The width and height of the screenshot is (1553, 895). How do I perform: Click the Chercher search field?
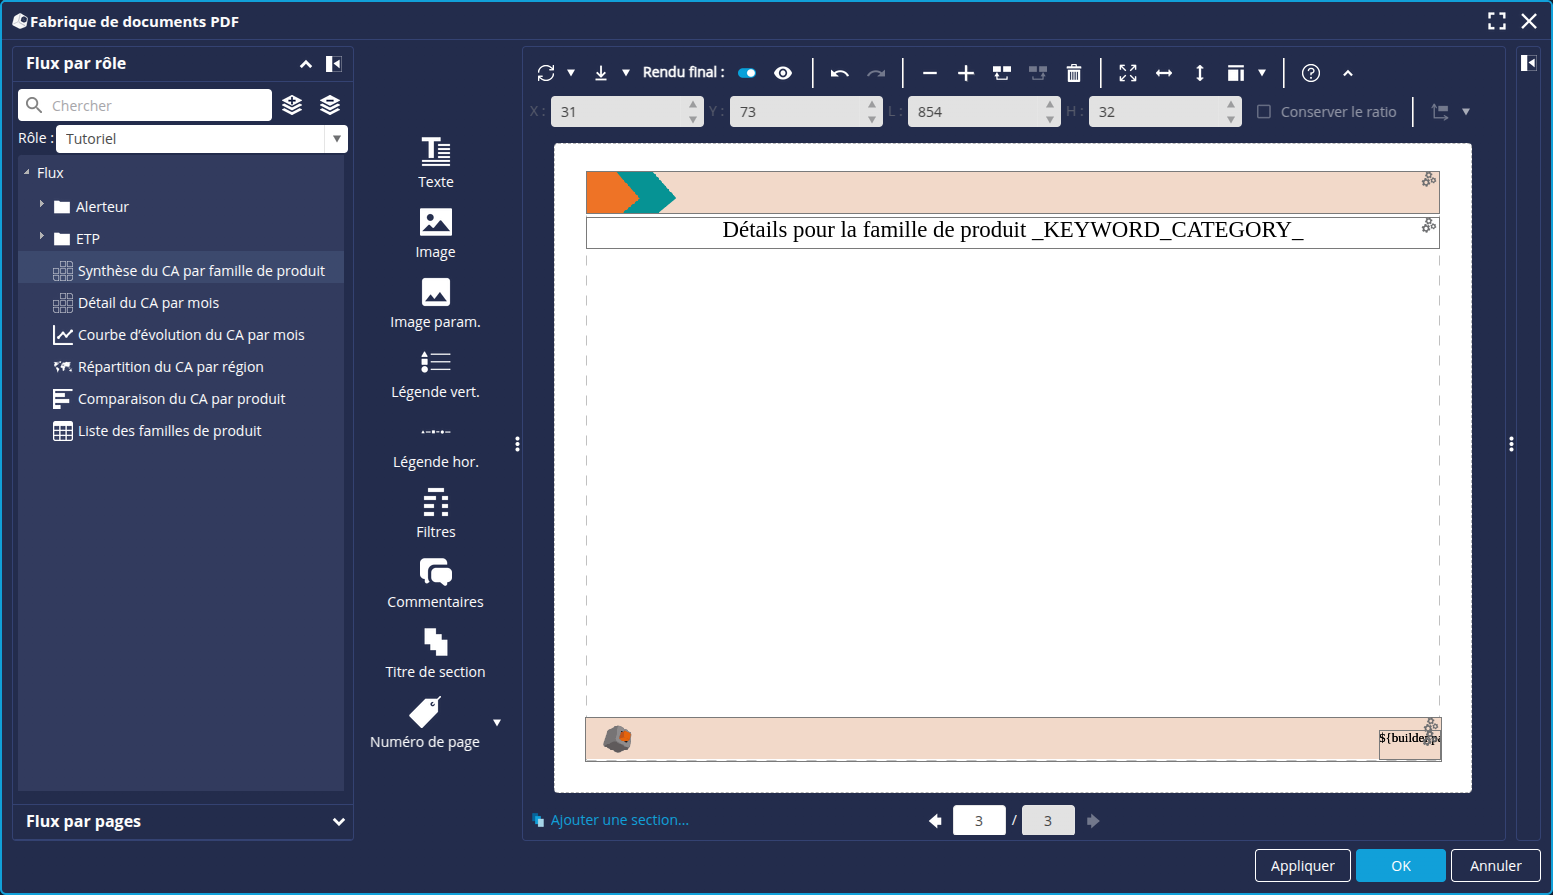(x=155, y=105)
